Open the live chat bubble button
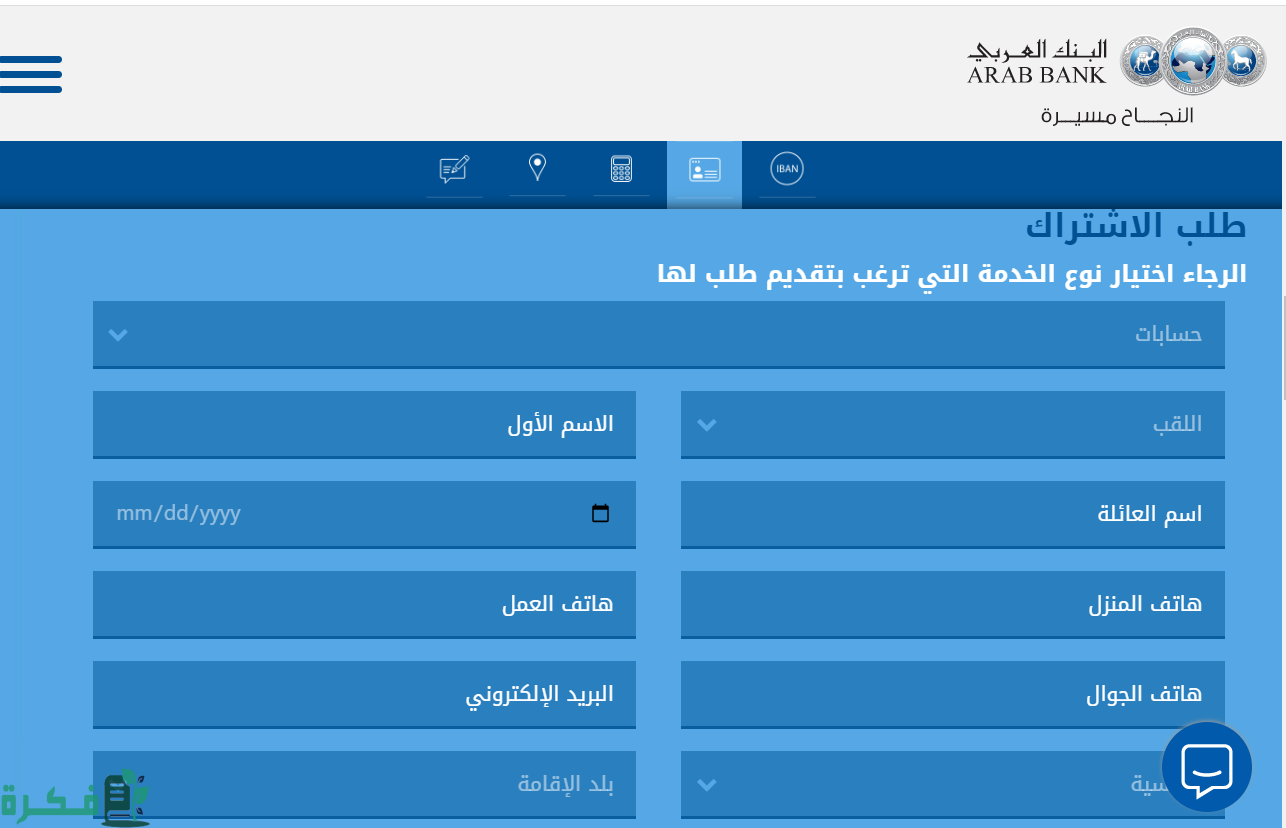Image resolution: width=1286 pixels, height=828 pixels. coord(1206,767)
